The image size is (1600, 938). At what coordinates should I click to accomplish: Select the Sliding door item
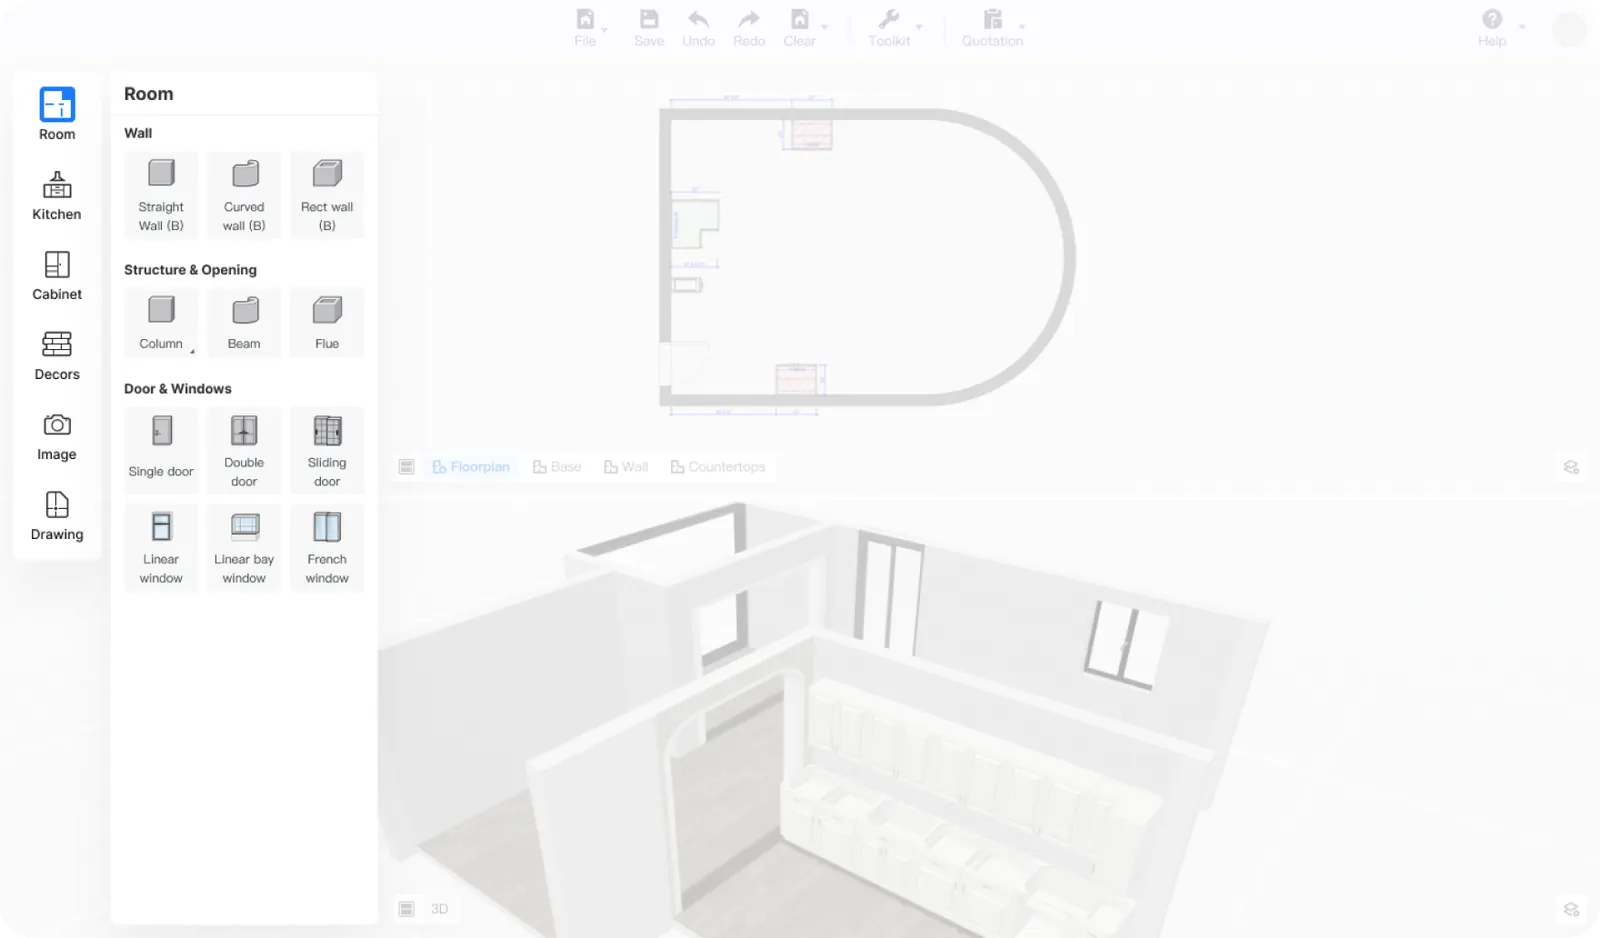327,449
